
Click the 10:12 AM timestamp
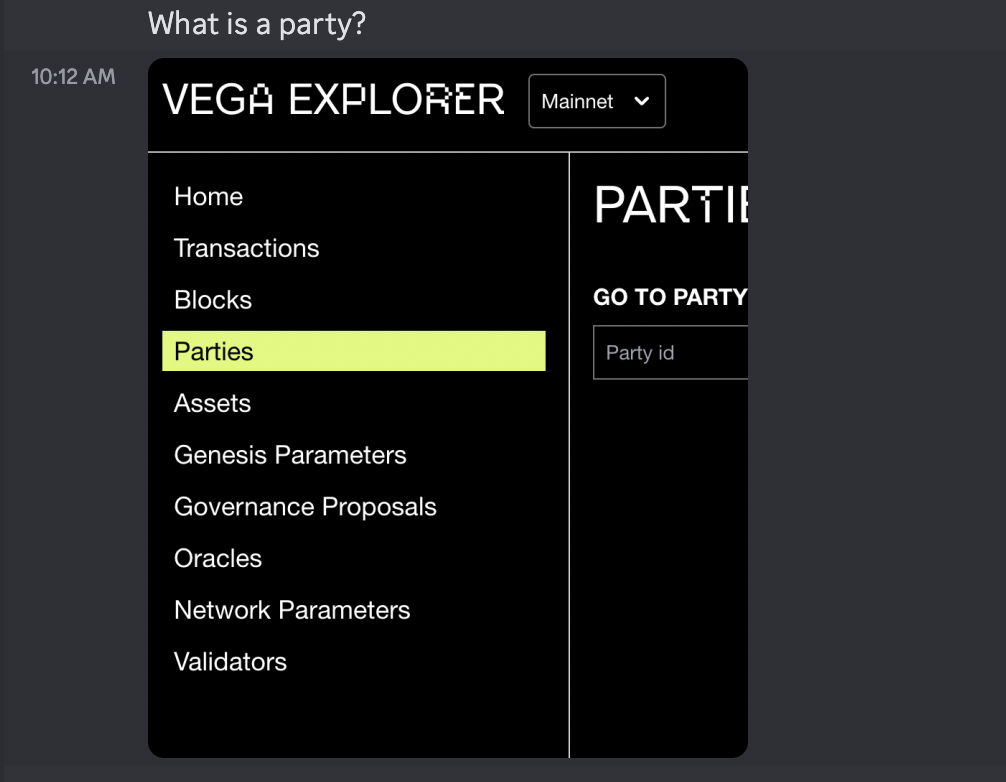[x=73, y=76]
